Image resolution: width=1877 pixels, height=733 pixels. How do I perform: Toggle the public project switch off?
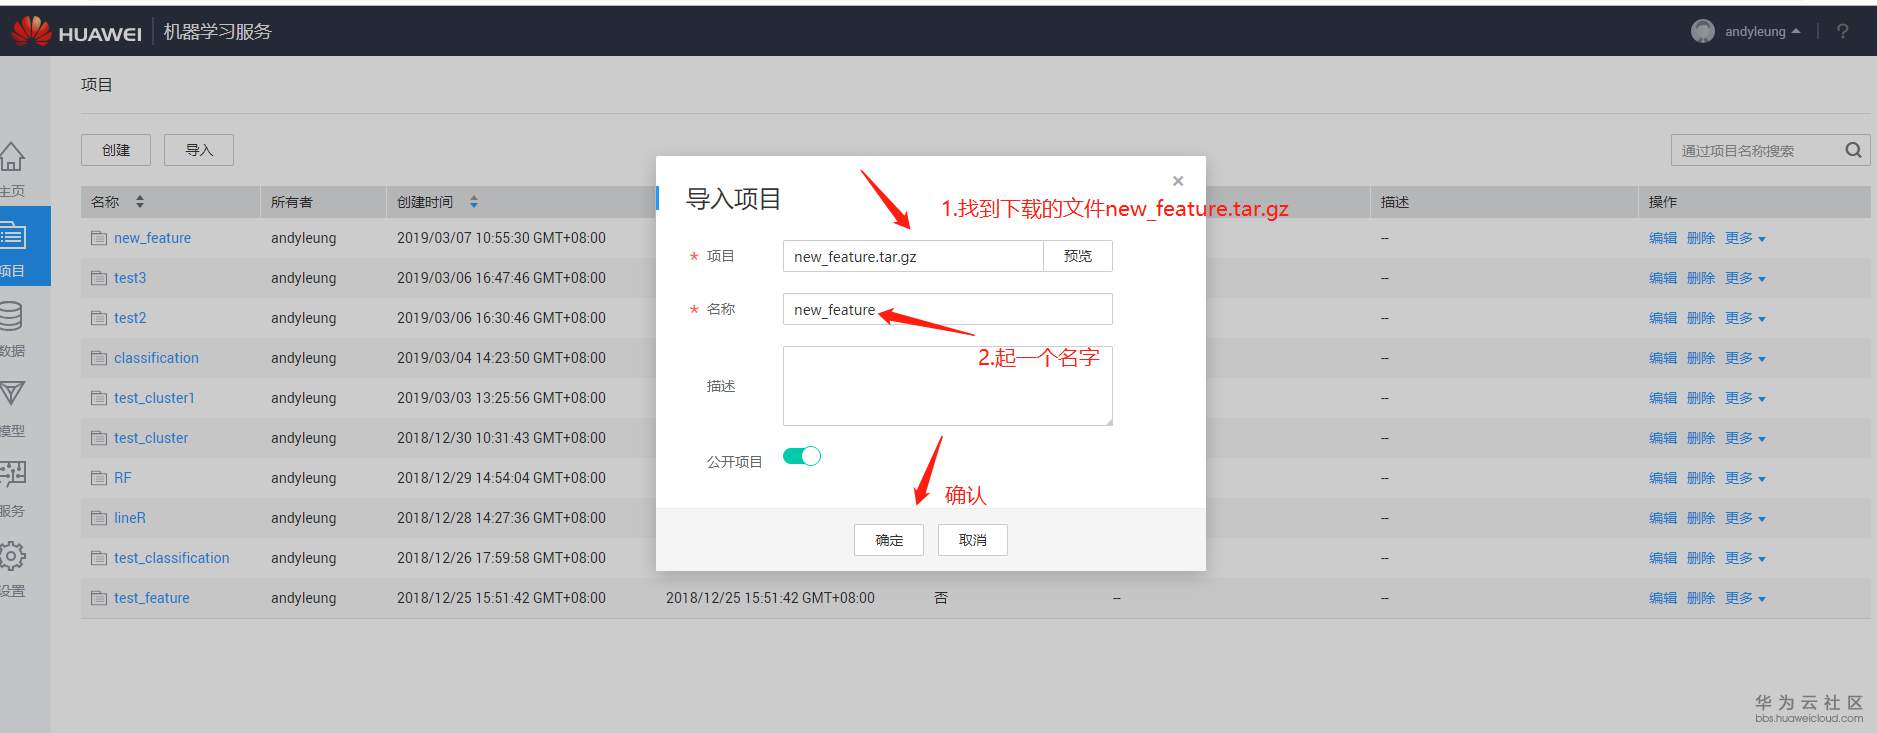pyautogui.click(x=802, y=456)
